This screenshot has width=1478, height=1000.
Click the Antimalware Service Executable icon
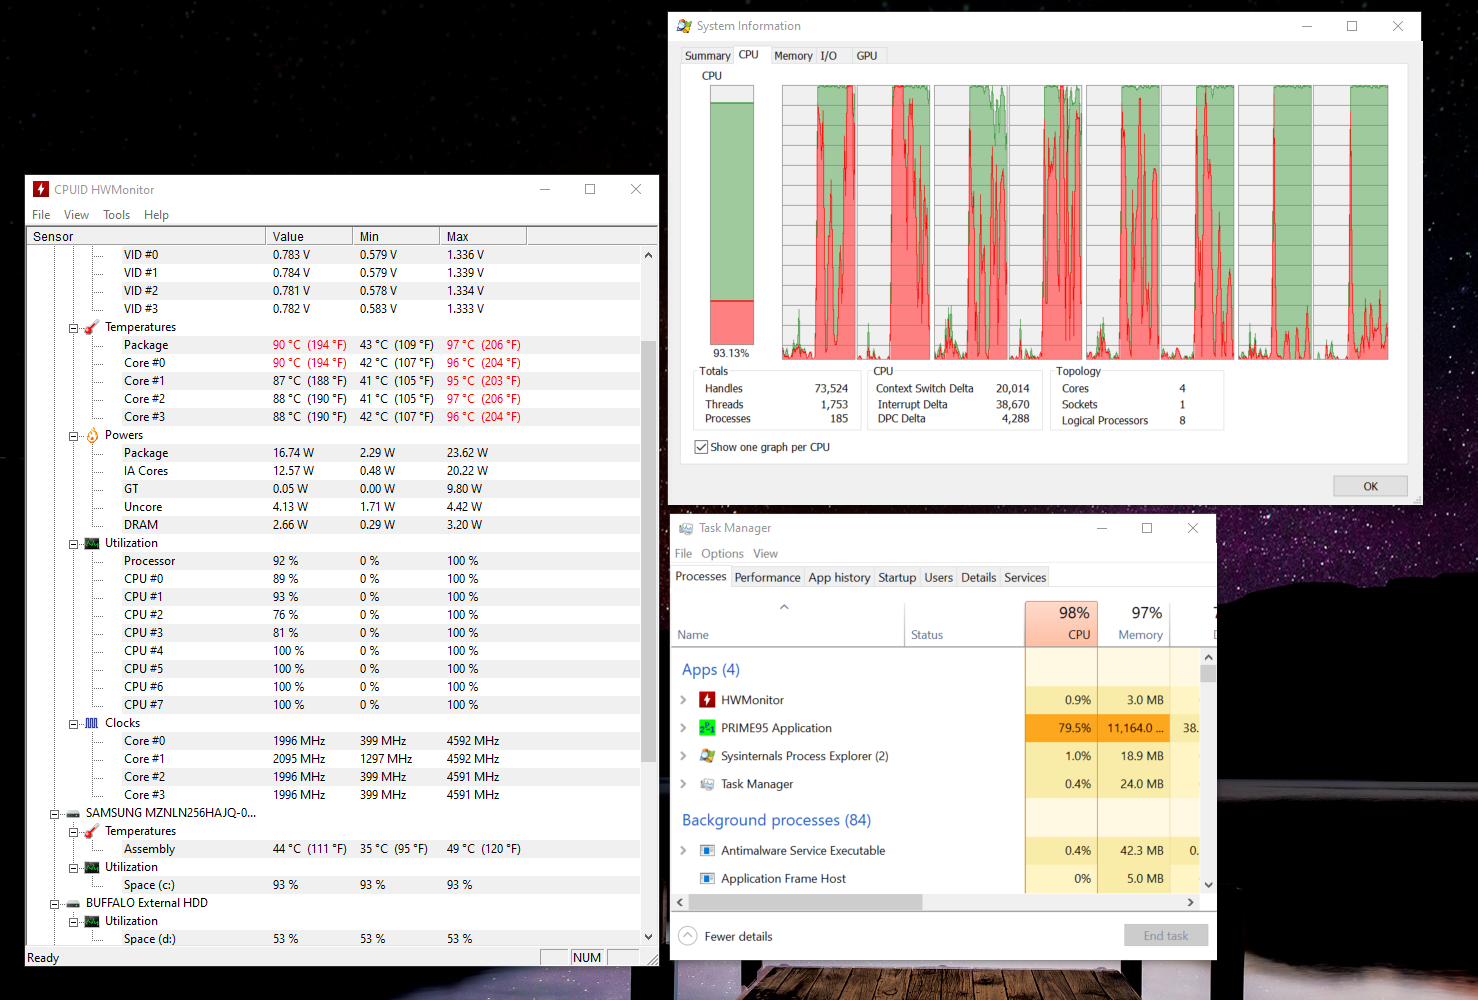point(707,851)
